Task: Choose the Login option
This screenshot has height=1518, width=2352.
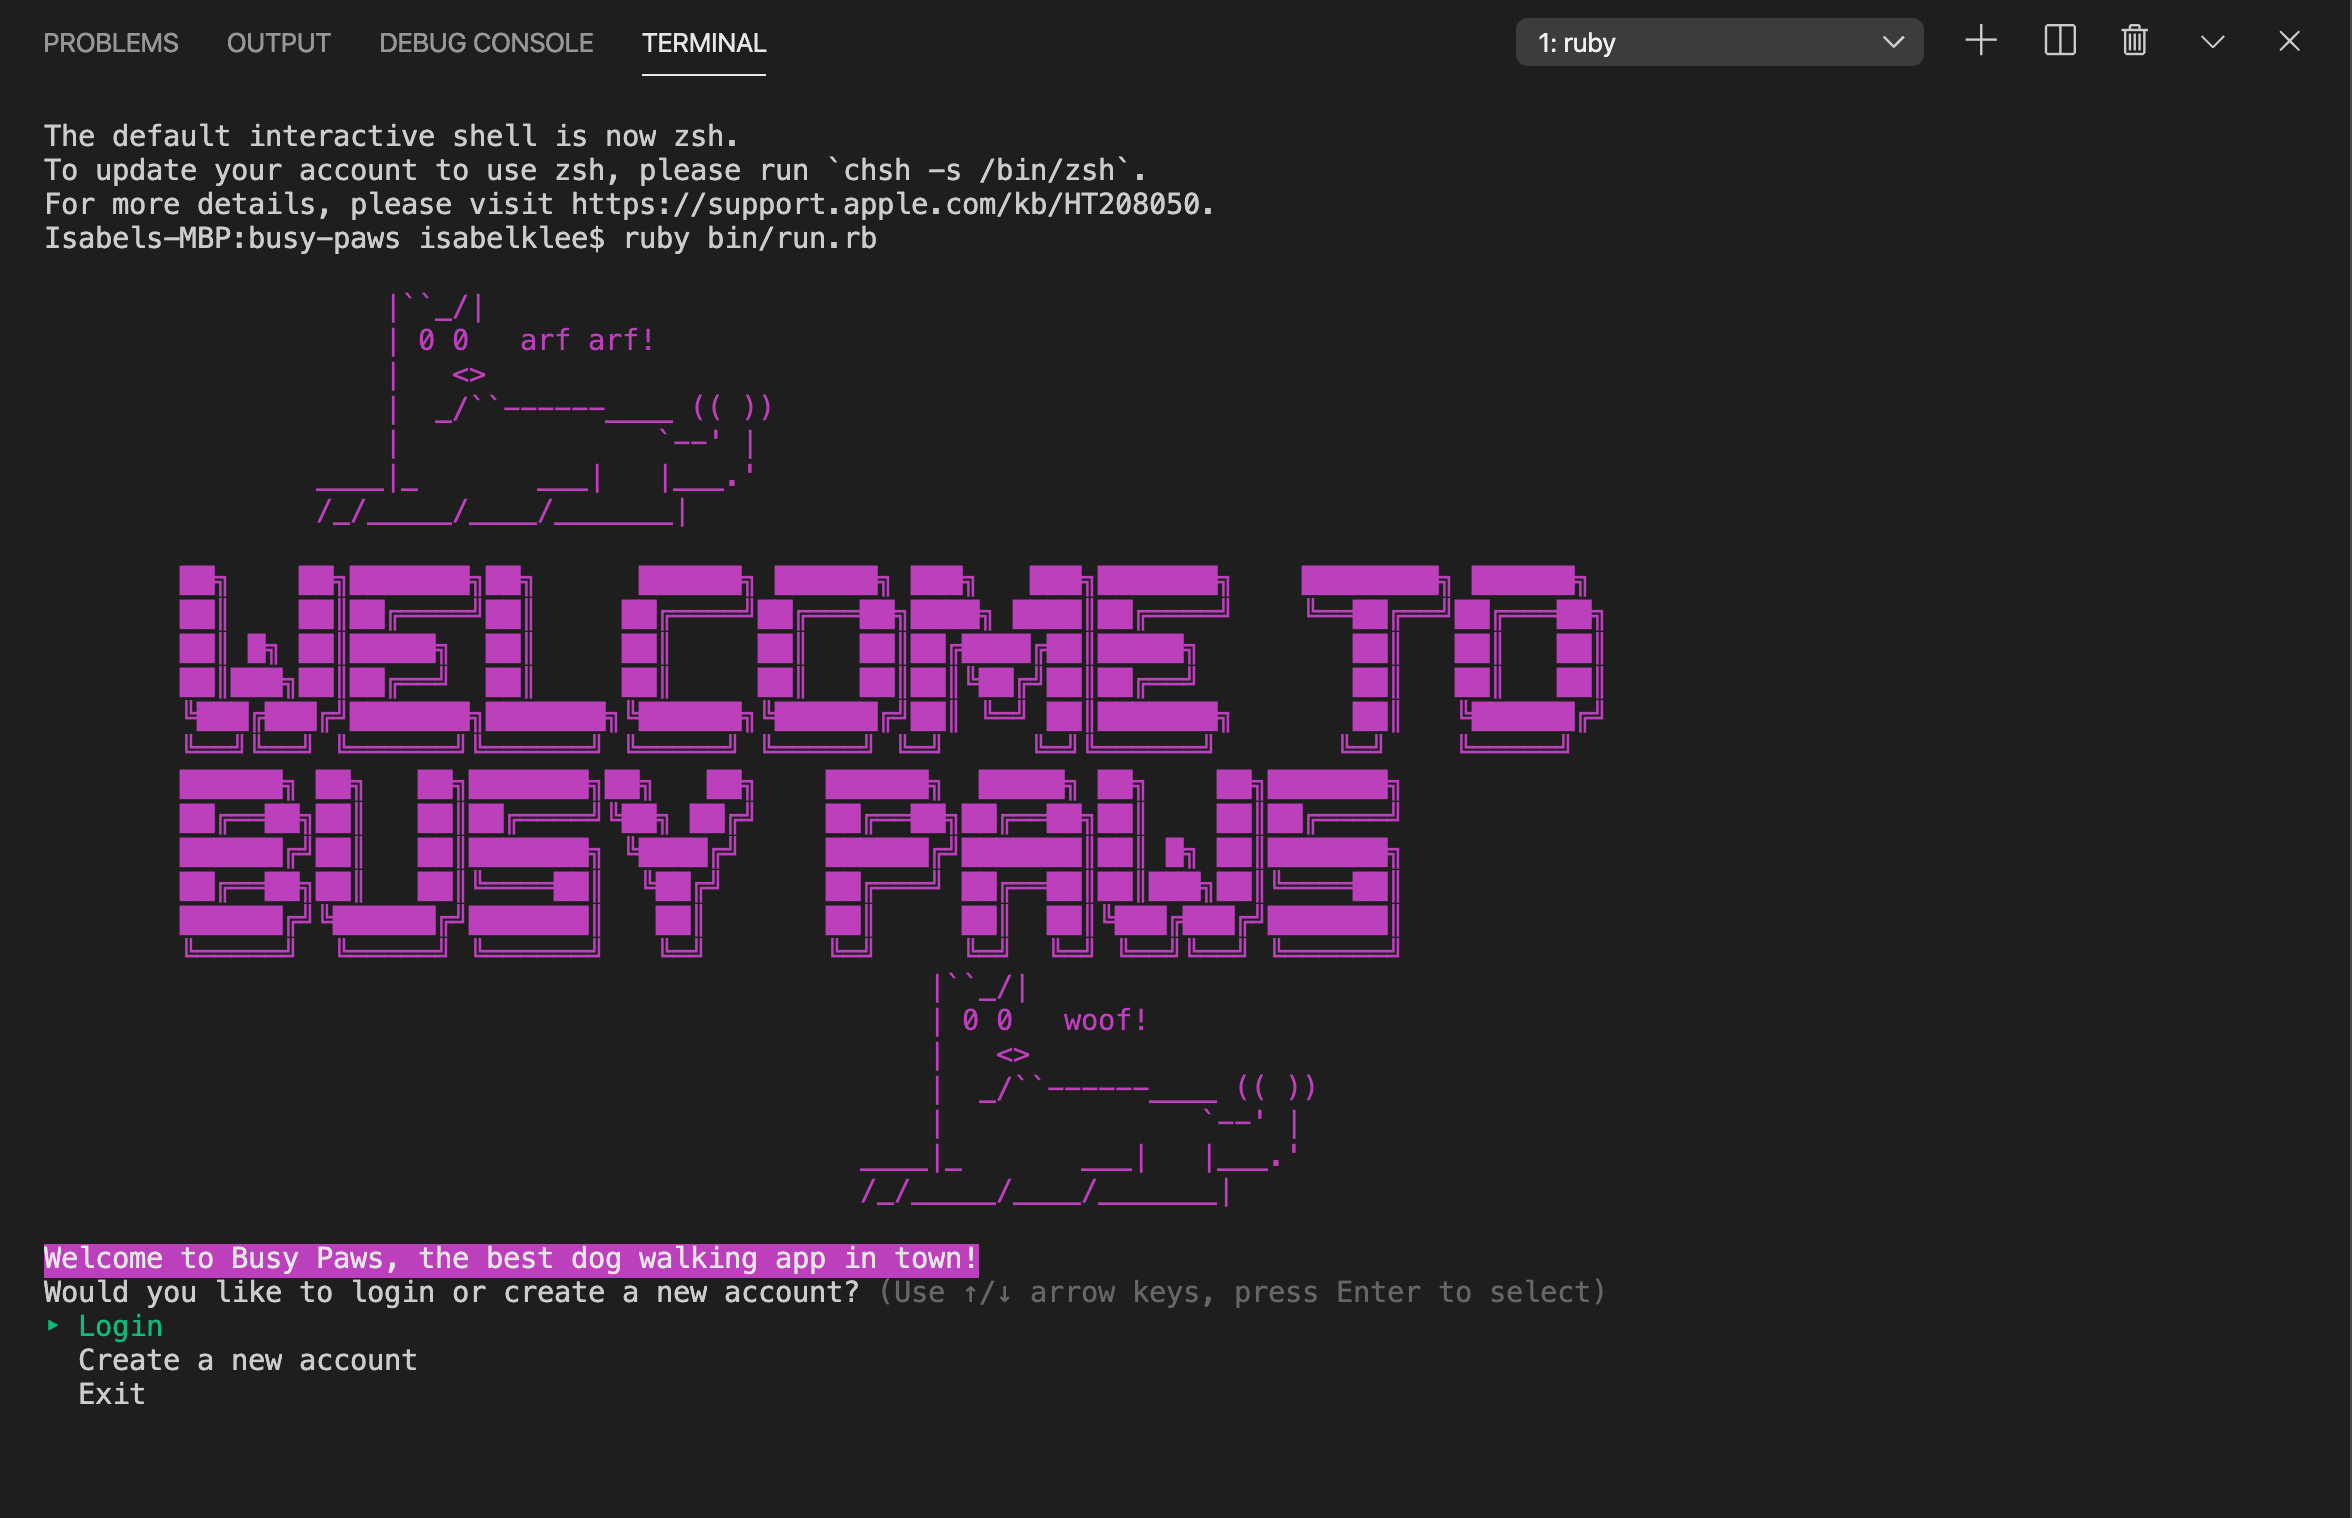Action: click(x=120, y=1326)
